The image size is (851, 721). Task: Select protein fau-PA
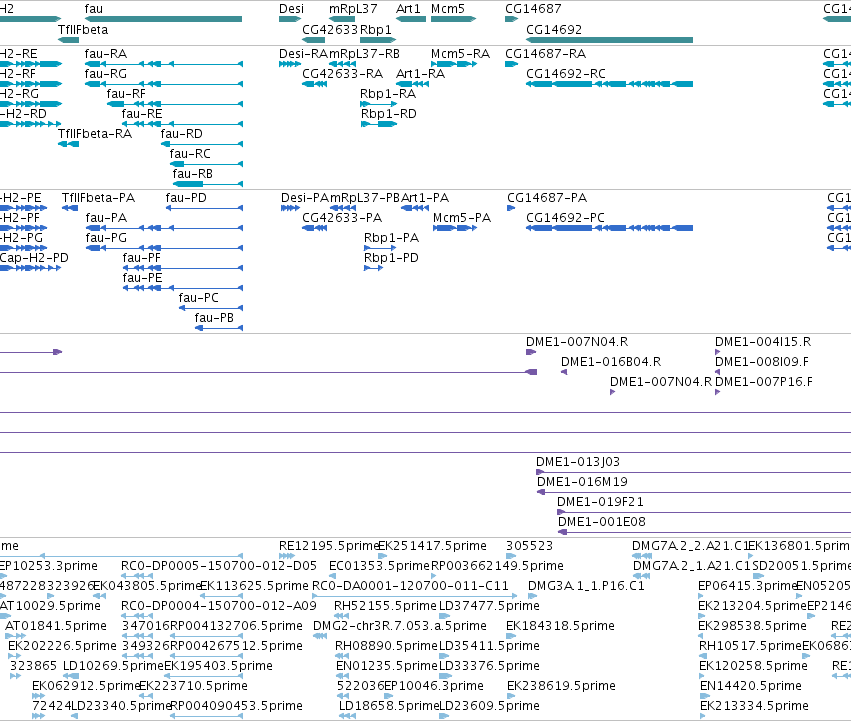click(x=106, y=218)
